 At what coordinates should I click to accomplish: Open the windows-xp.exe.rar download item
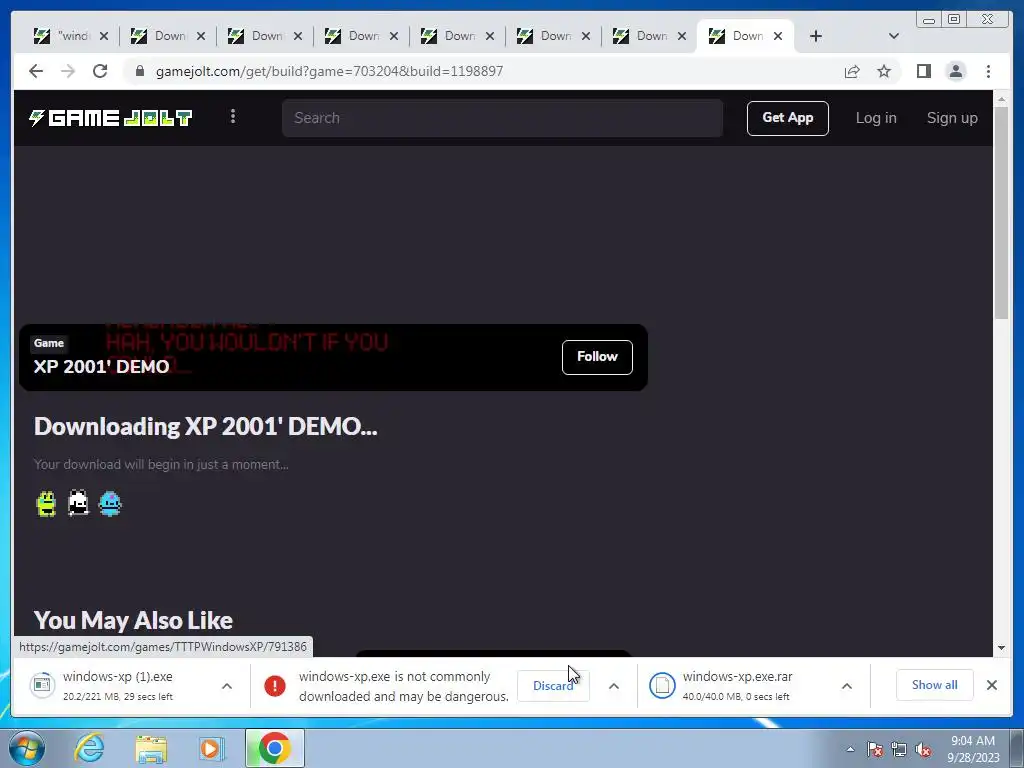coord(737,685)
